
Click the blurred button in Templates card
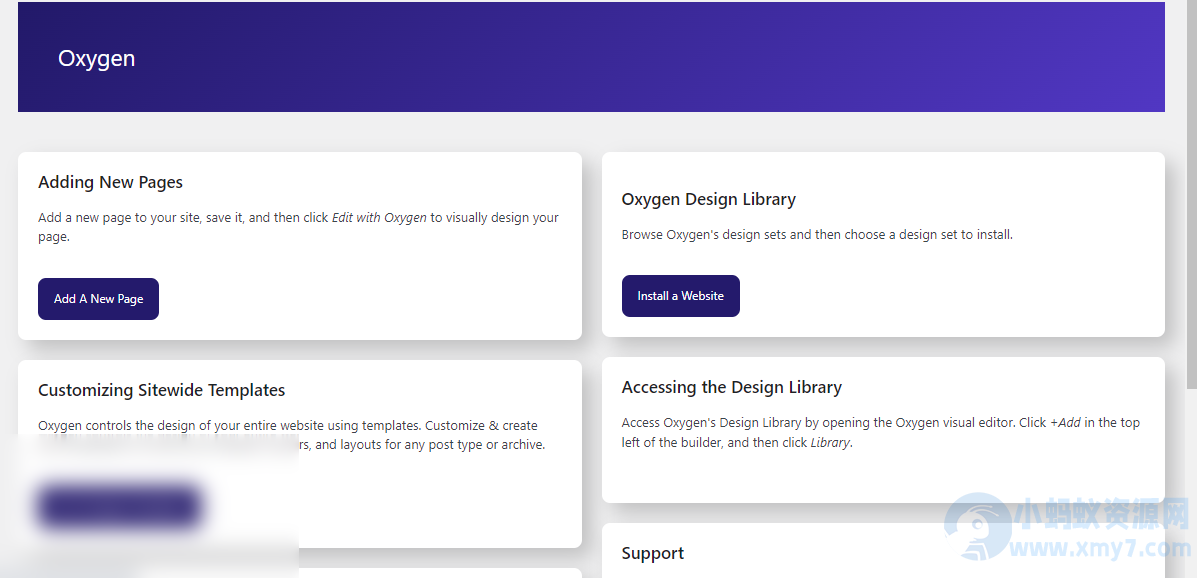[x=119, y=506]
